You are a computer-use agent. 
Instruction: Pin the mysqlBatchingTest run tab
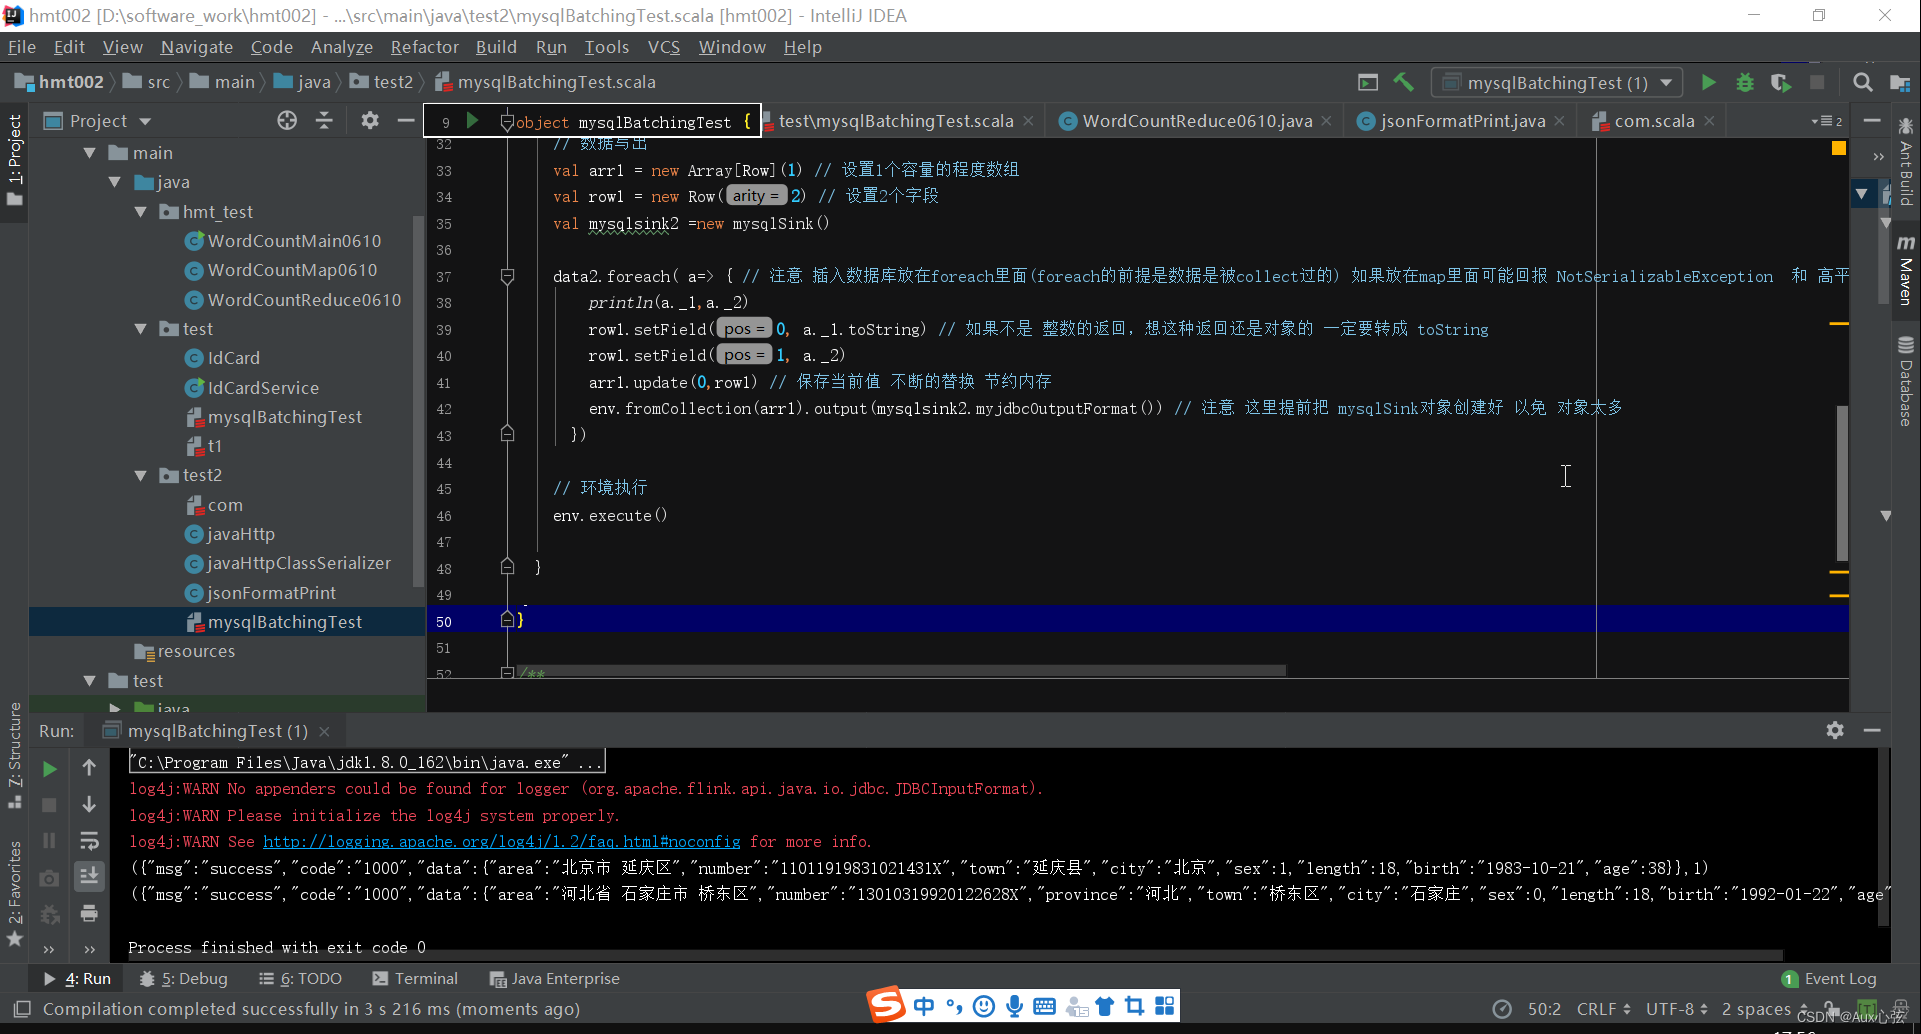(210, 730)
